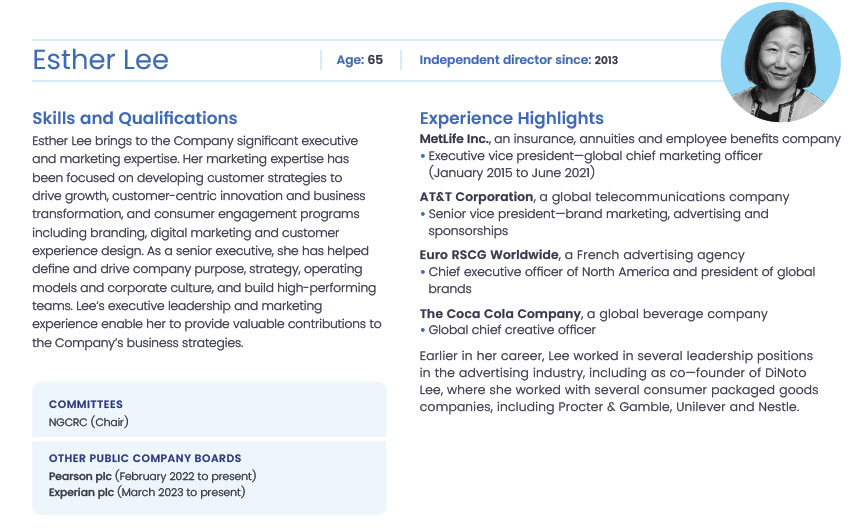This screenshot has width=864, height=530.
Task: Click the COMMITTEES section label
Action: pos(86,404)
